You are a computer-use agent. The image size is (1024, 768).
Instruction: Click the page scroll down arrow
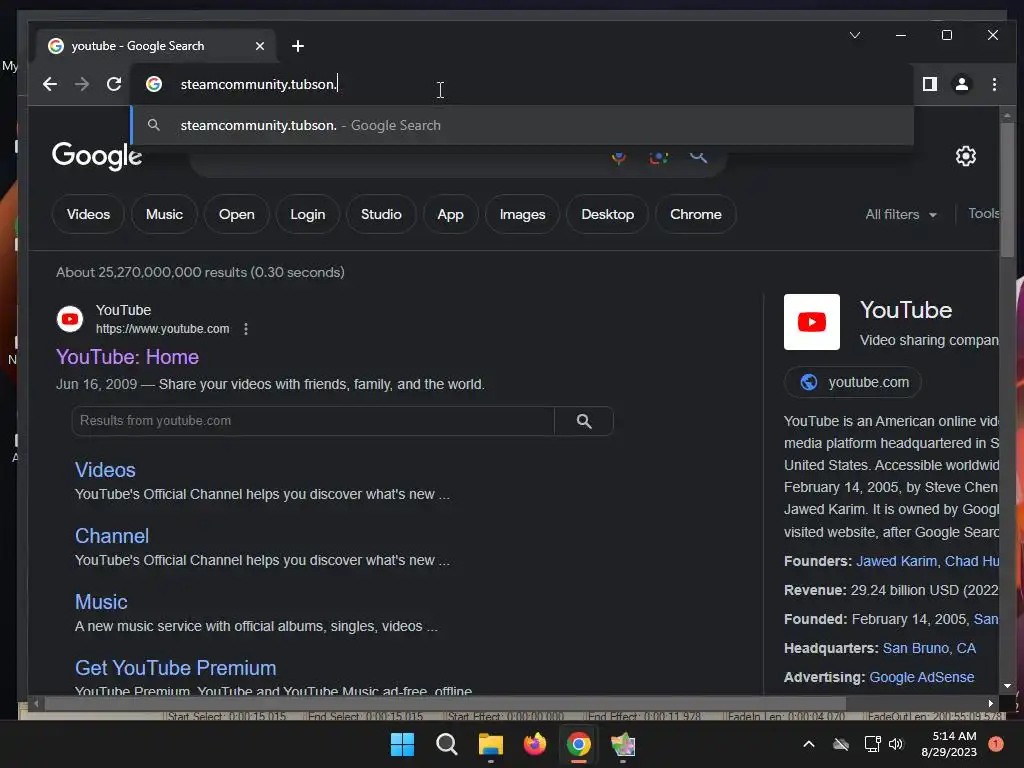(x=1007, y=686)
